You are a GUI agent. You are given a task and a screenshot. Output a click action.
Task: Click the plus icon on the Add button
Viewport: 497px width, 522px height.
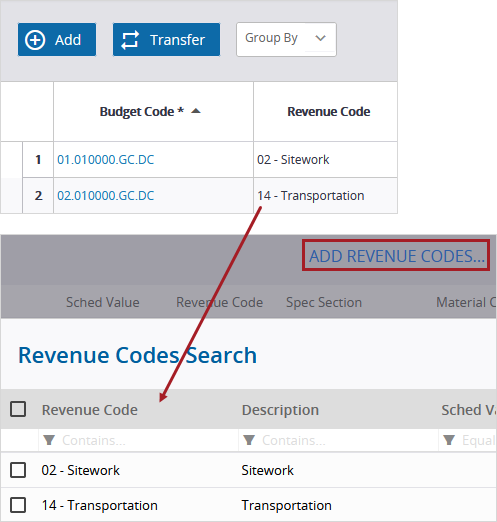pyautogui.click(x=35, y=40)
